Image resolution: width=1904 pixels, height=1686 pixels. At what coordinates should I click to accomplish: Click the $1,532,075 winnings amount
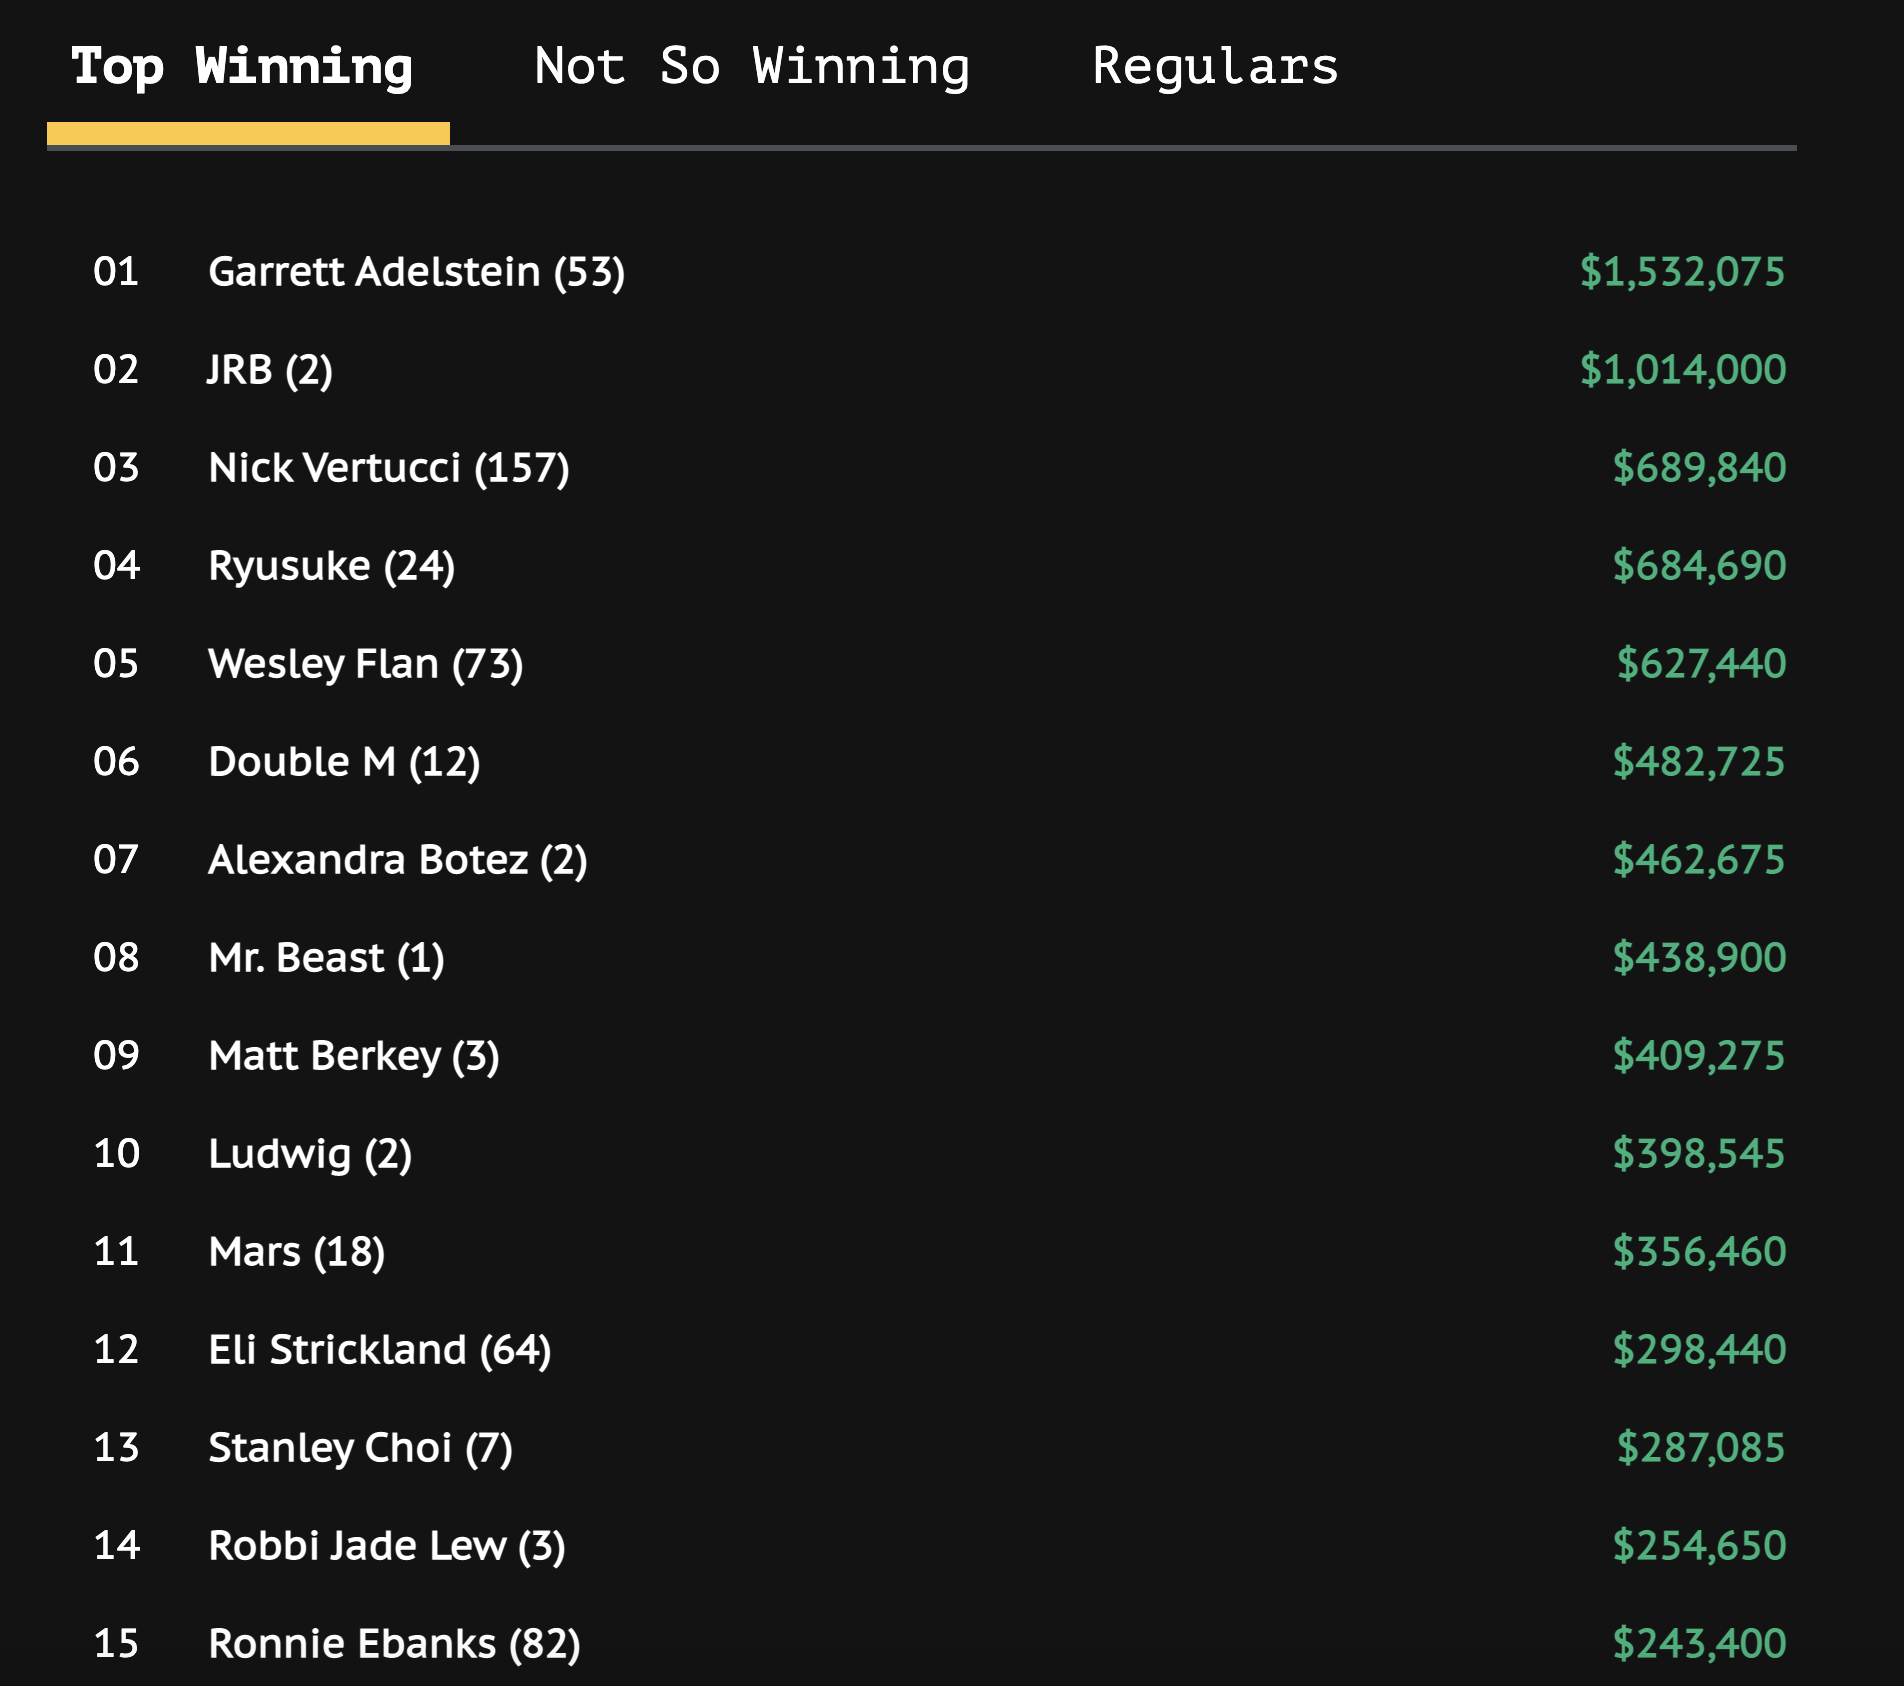(x=1682, y=272)
